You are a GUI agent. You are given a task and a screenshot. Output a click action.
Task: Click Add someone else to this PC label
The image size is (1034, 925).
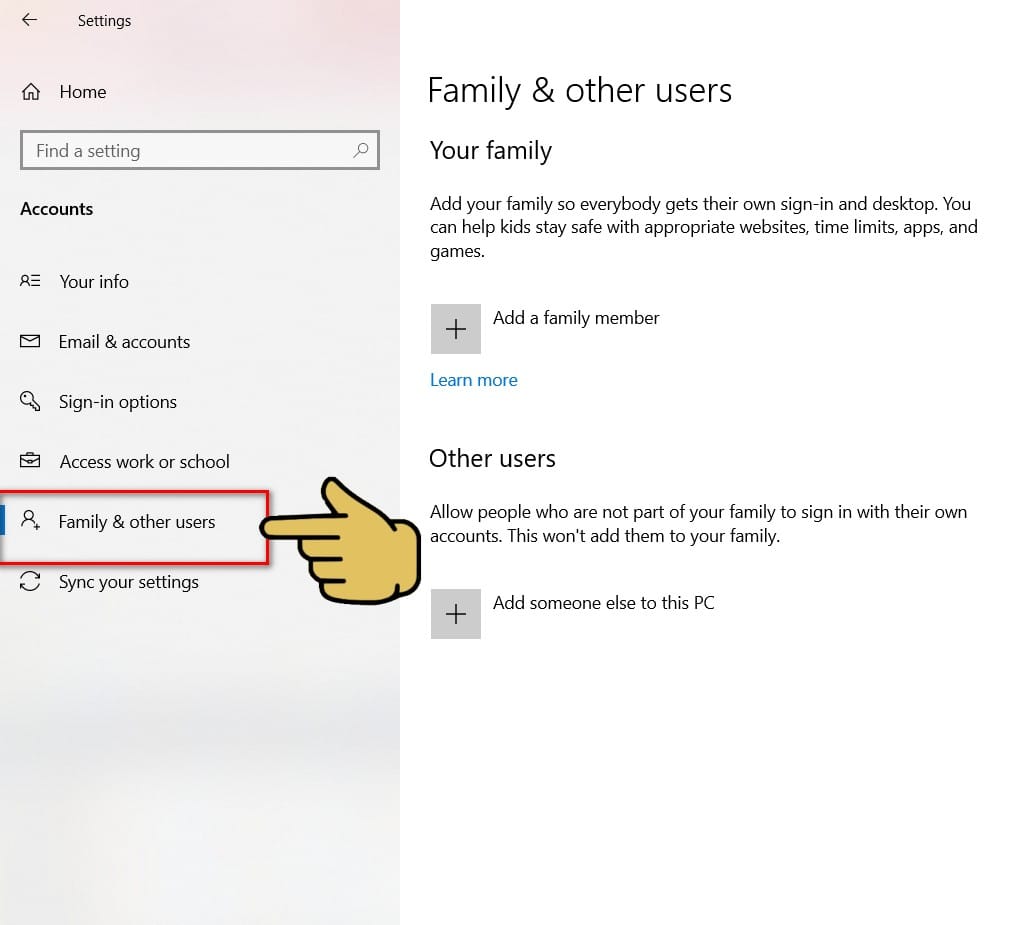[603, 603]
